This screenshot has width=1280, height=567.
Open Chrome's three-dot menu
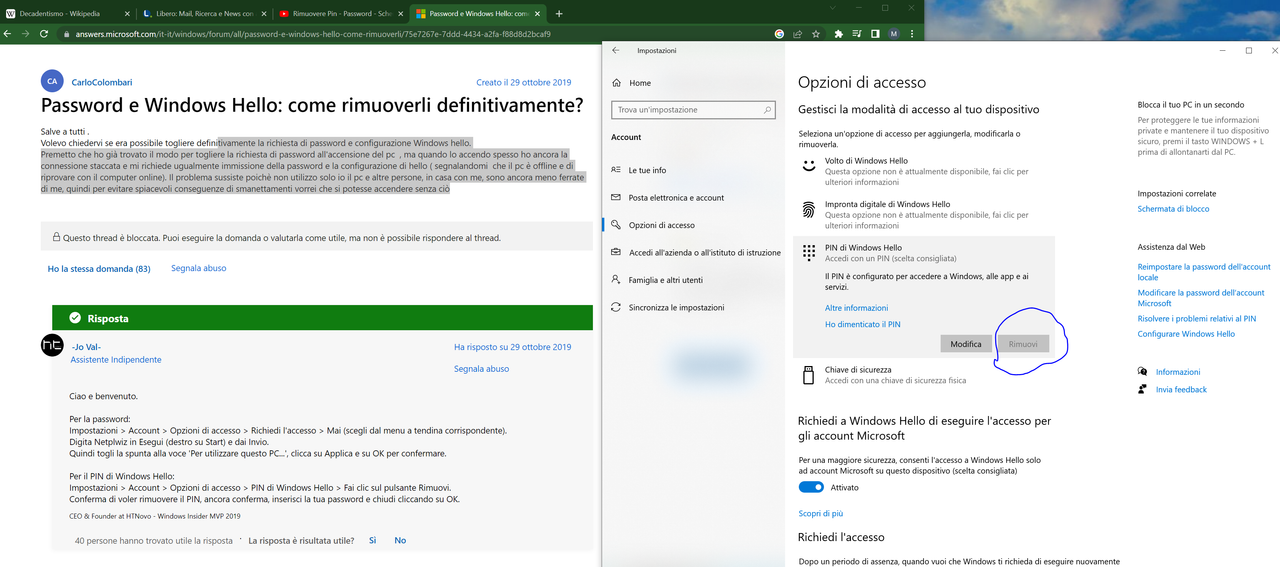click(x=913, y=33)
